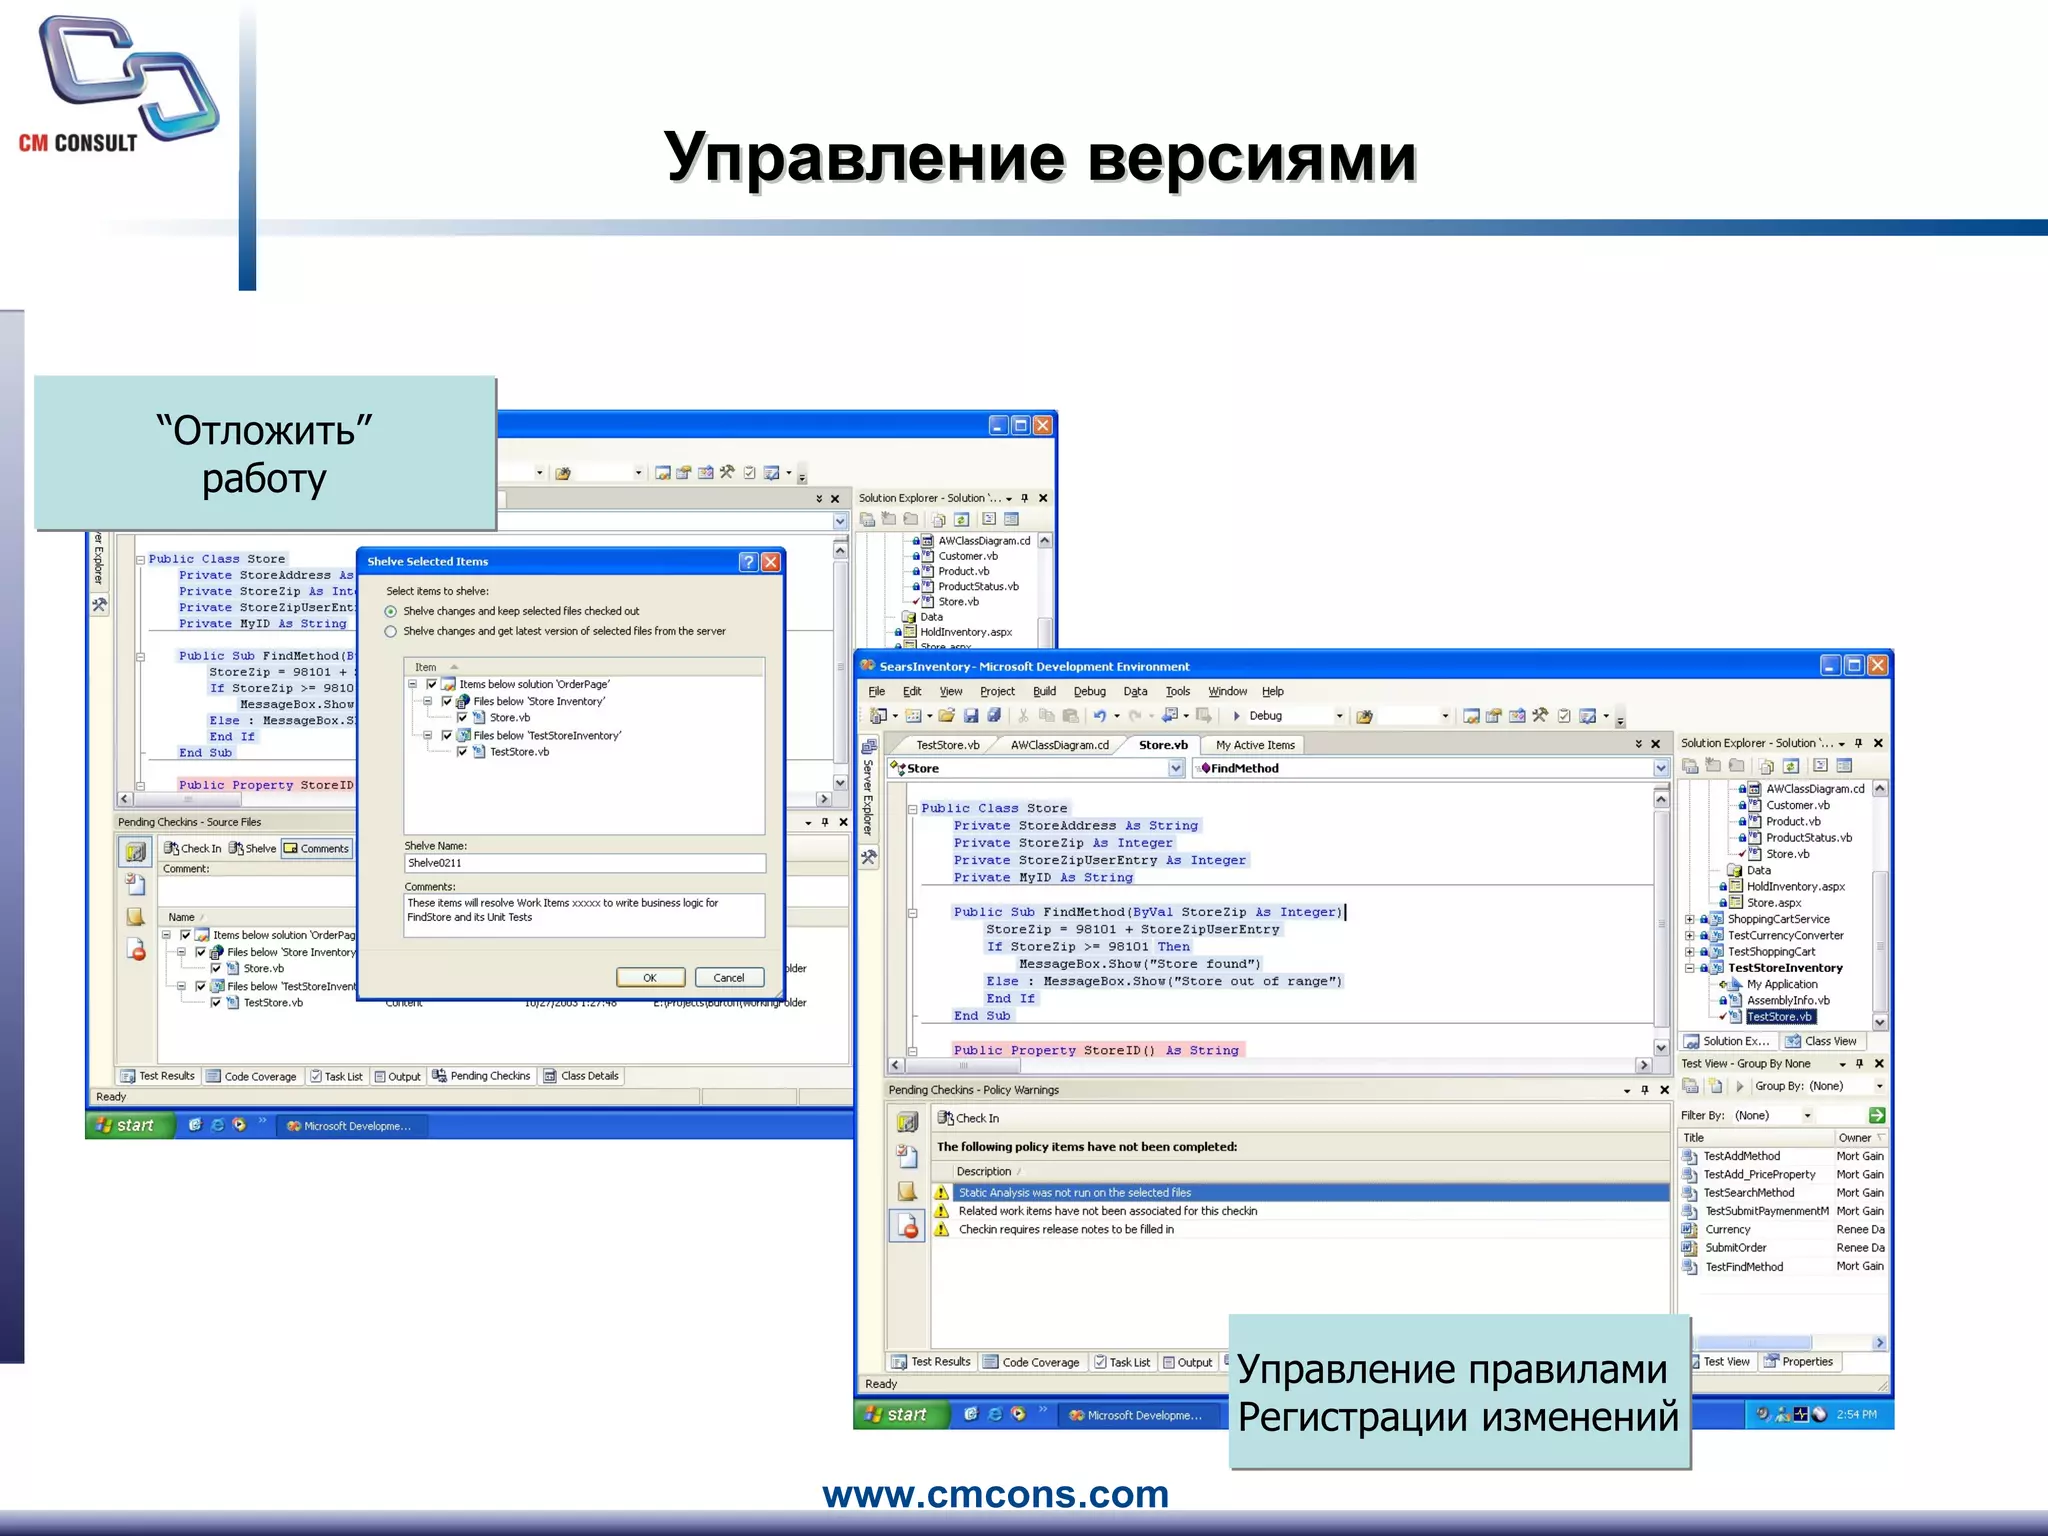Click Policy Warnings red stop icon

pos(907,1226)
